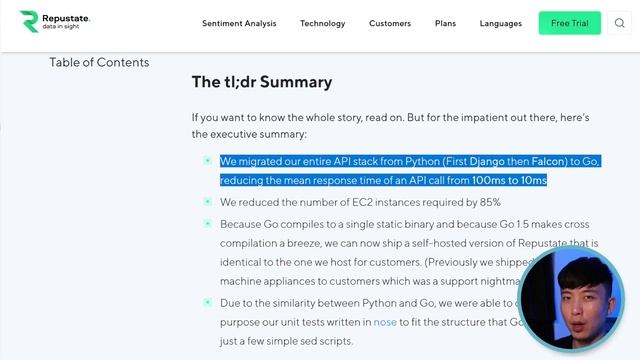Click the Free Trial button
640x360 pixels.
569,23
